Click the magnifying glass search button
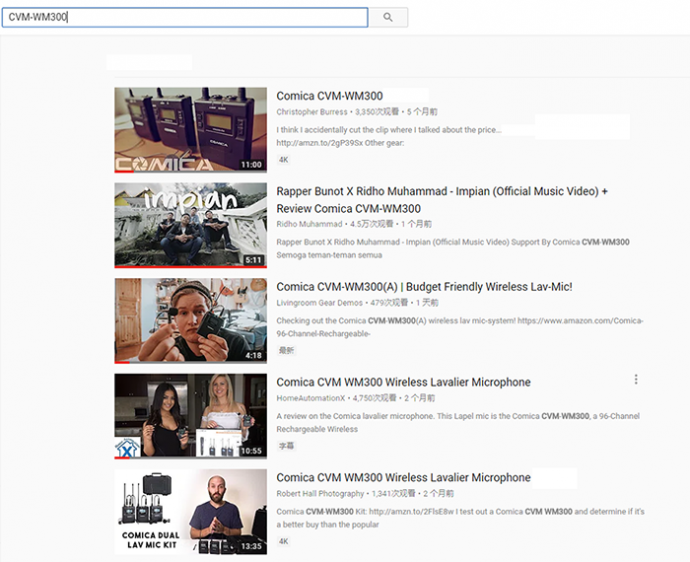 pyautogui.click(x=388, y=17)
